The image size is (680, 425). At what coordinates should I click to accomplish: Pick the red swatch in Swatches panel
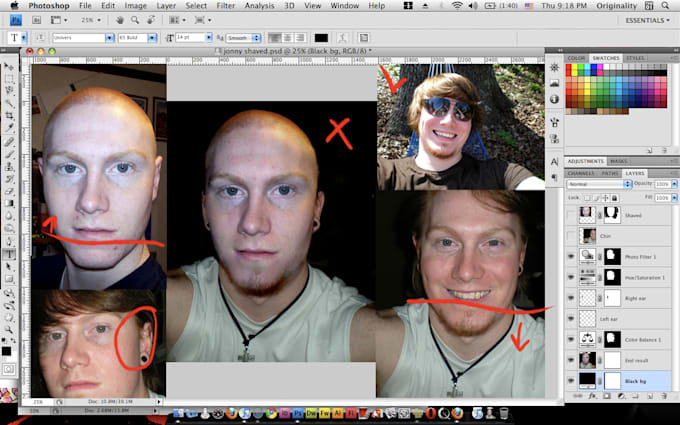click(569, 67)
